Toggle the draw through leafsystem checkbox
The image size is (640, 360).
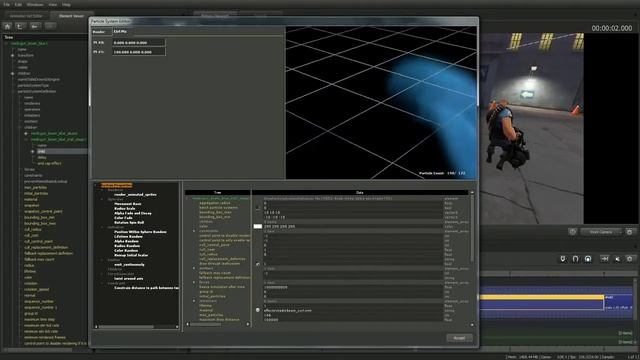click(x=257, y=264)
